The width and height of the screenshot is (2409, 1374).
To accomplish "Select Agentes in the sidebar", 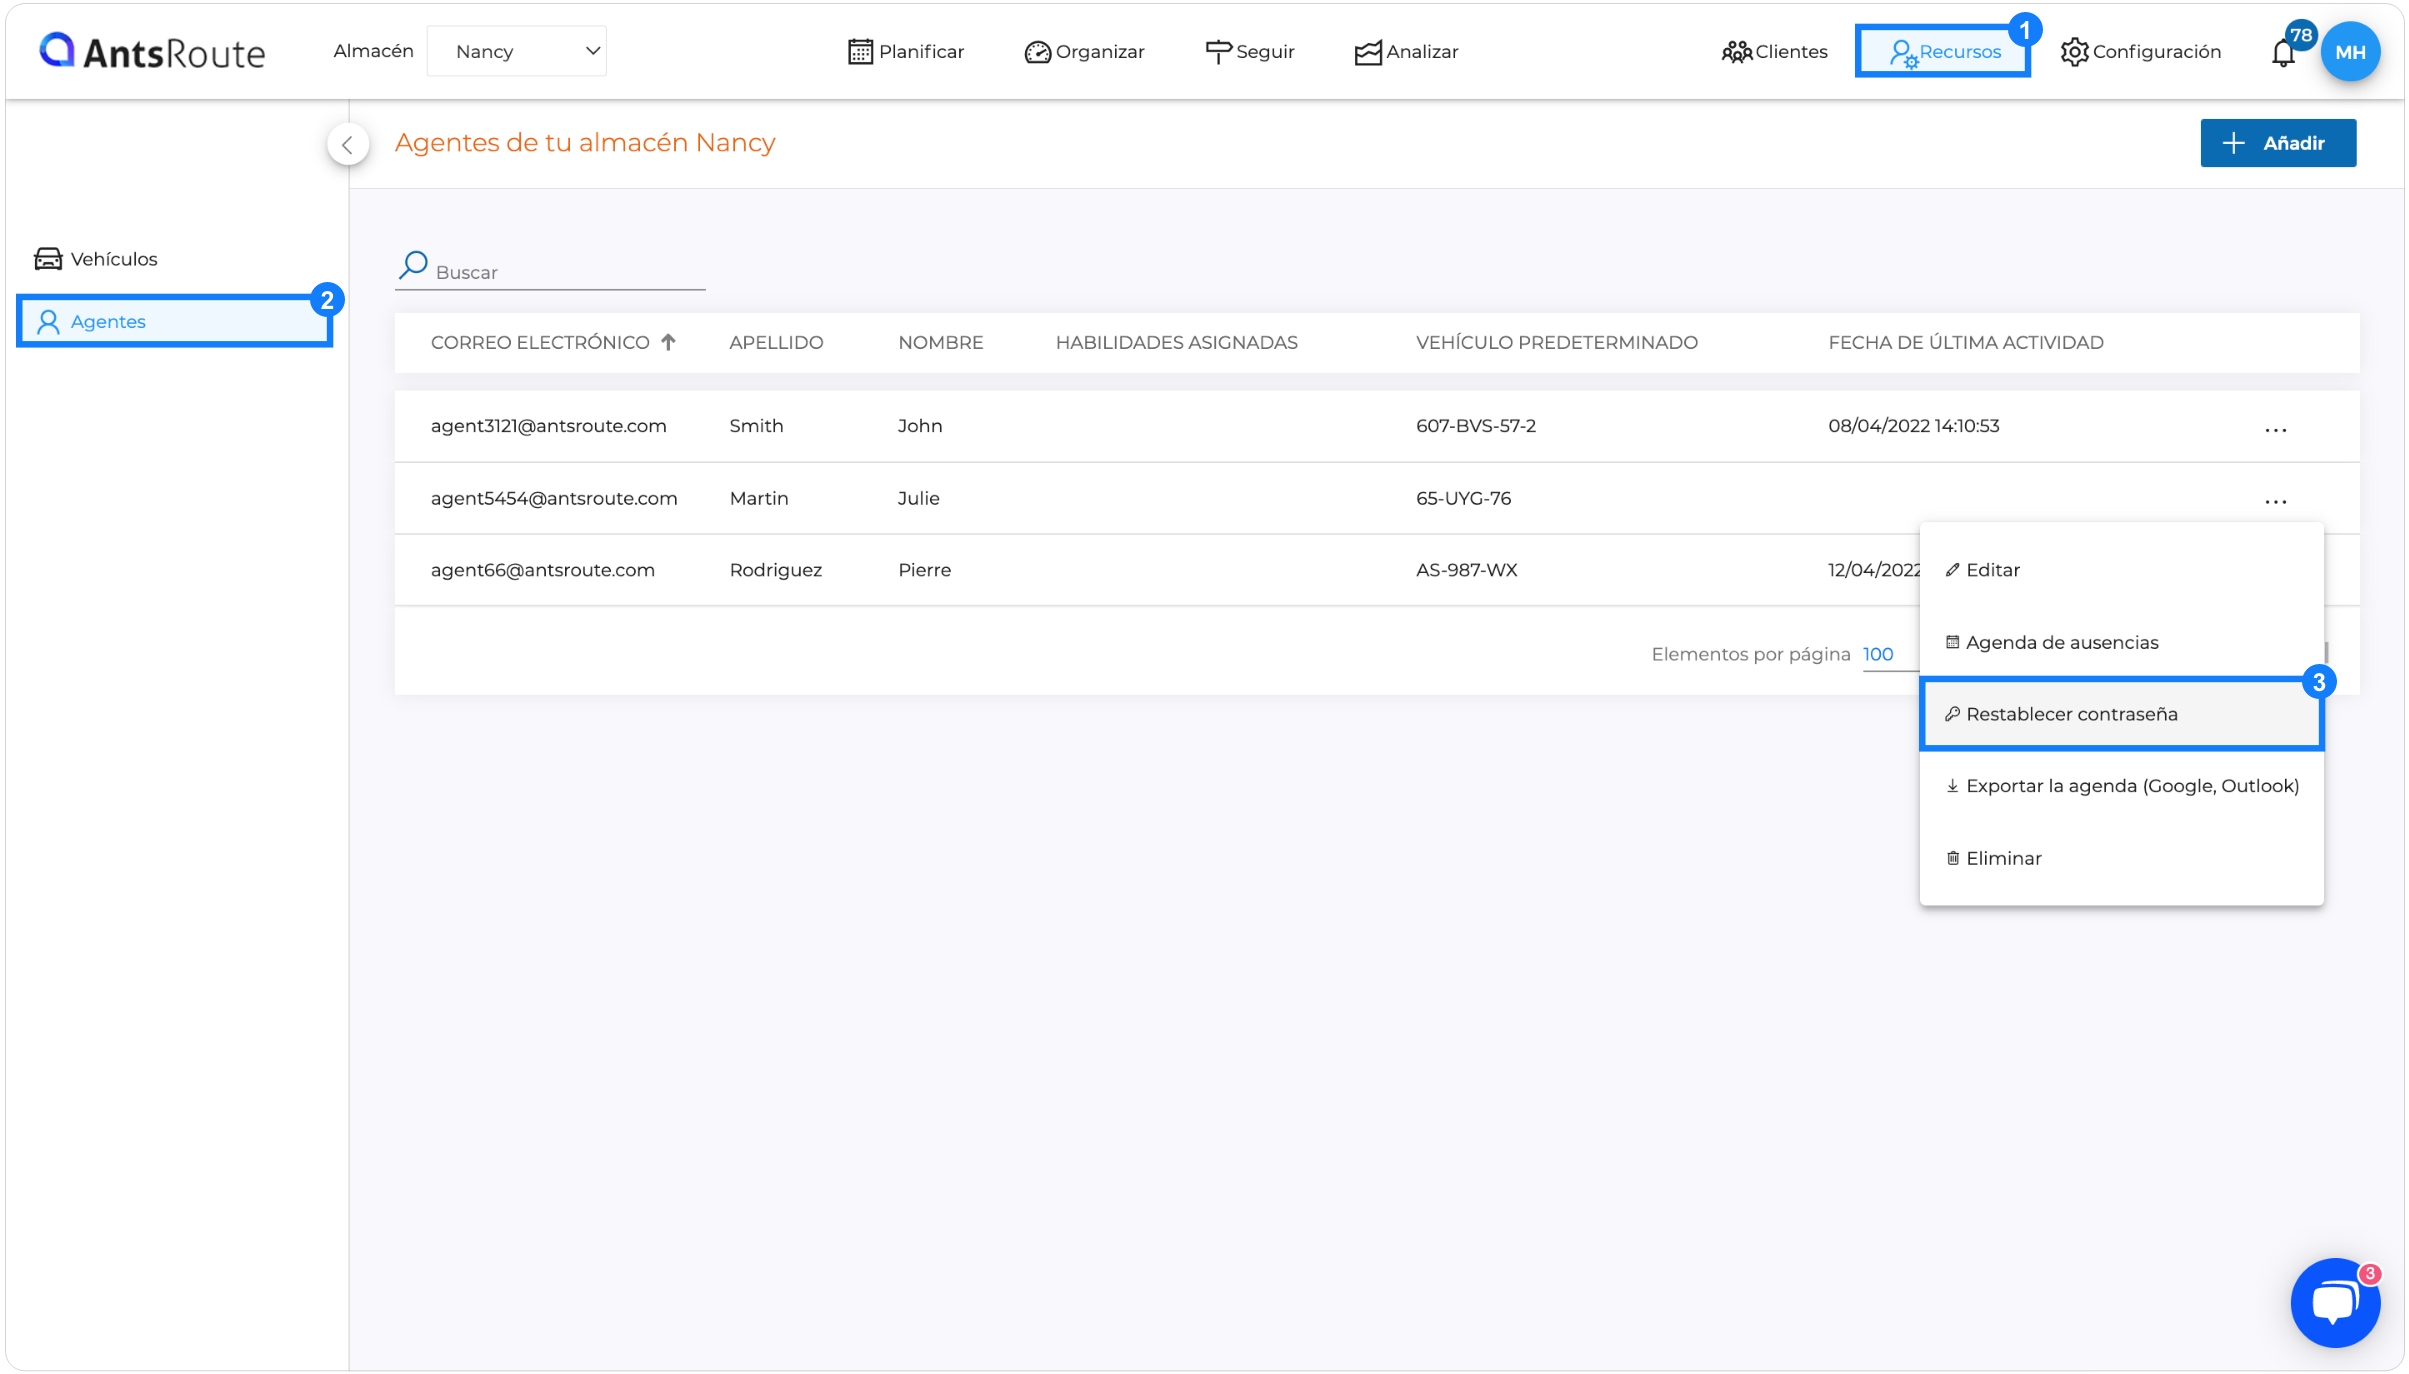I will coord(174,321).
